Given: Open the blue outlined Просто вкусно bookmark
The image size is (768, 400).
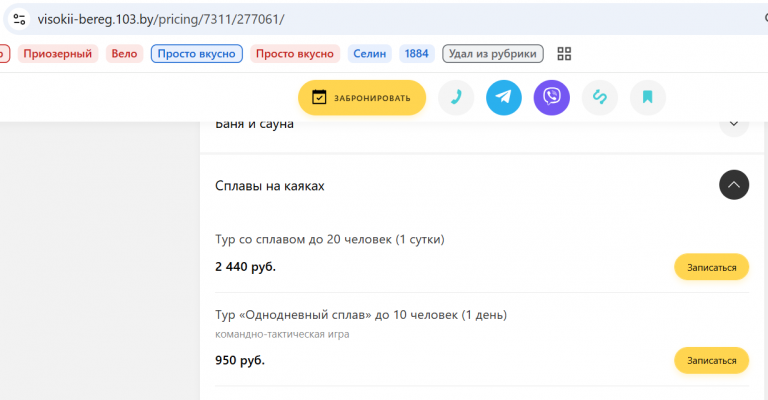Looking at the screenshot, I should point(196,54).
